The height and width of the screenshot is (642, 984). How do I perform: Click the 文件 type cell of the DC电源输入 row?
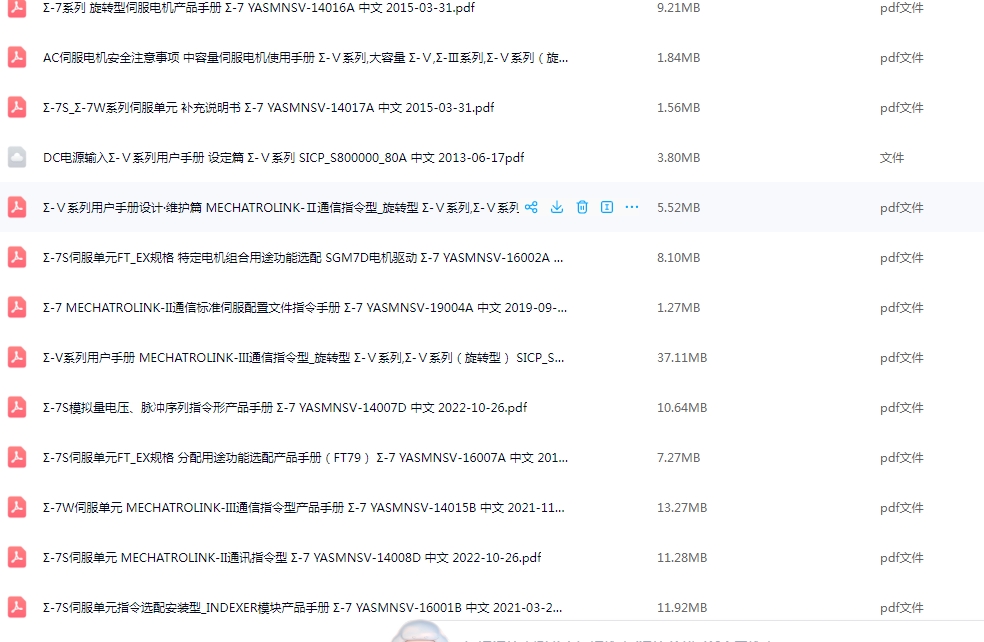892,158
